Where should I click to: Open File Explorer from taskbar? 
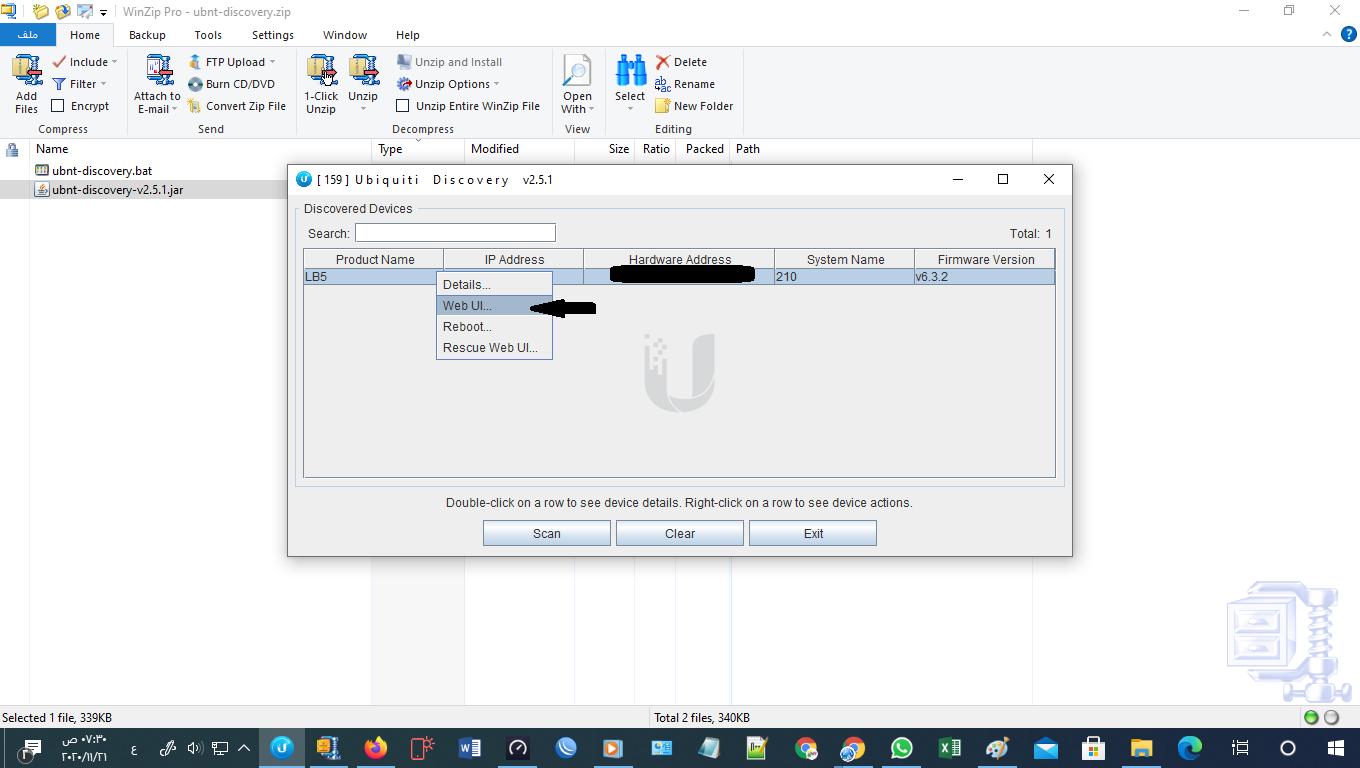coord(1142,747)
